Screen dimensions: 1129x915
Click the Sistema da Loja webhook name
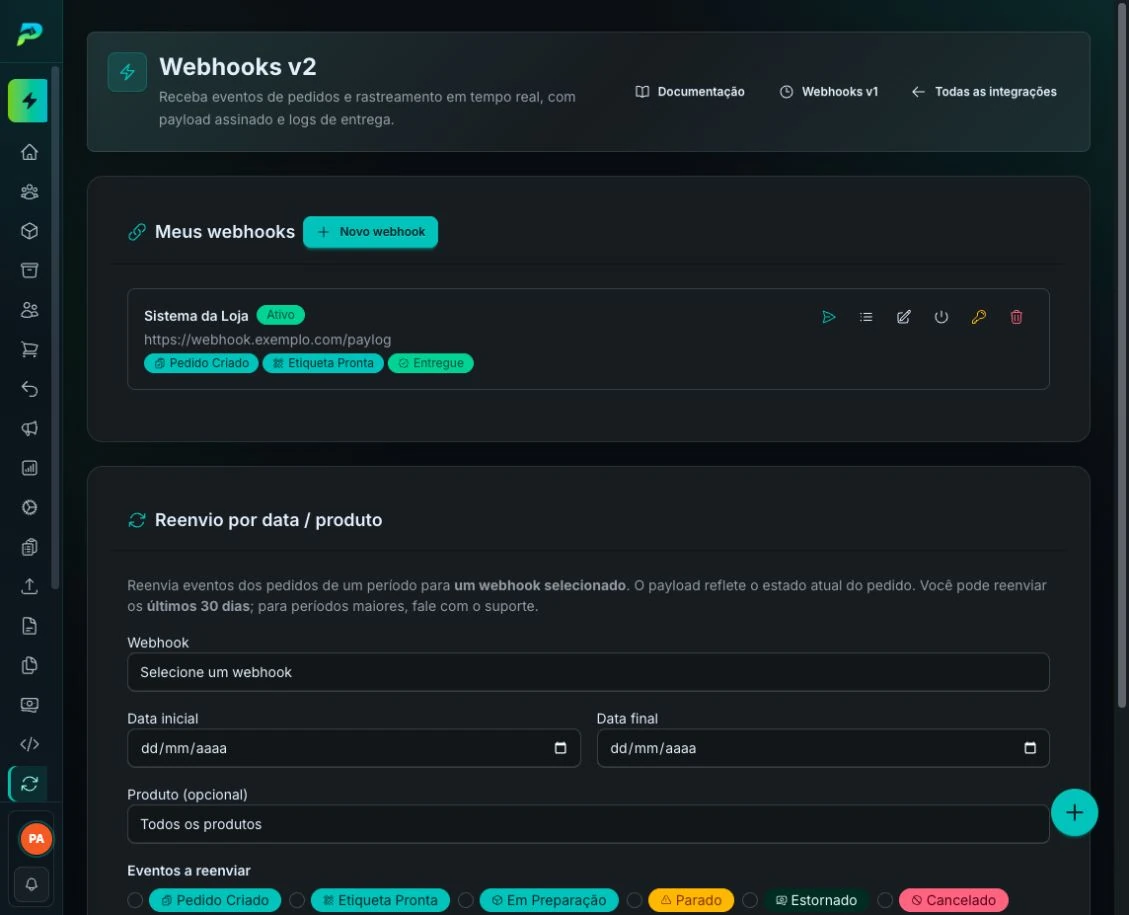pyautogui.click(x=196, y=316)
